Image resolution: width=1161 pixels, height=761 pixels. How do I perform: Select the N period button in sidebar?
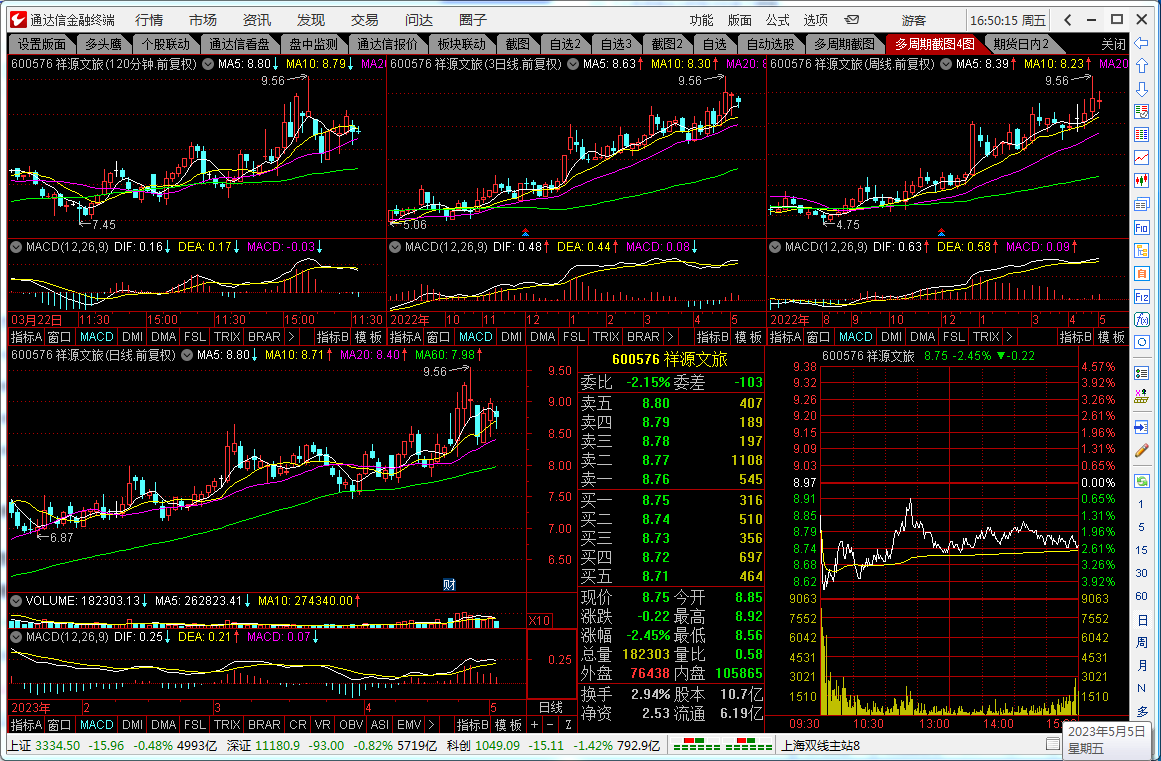click(x=1141, y=688)
